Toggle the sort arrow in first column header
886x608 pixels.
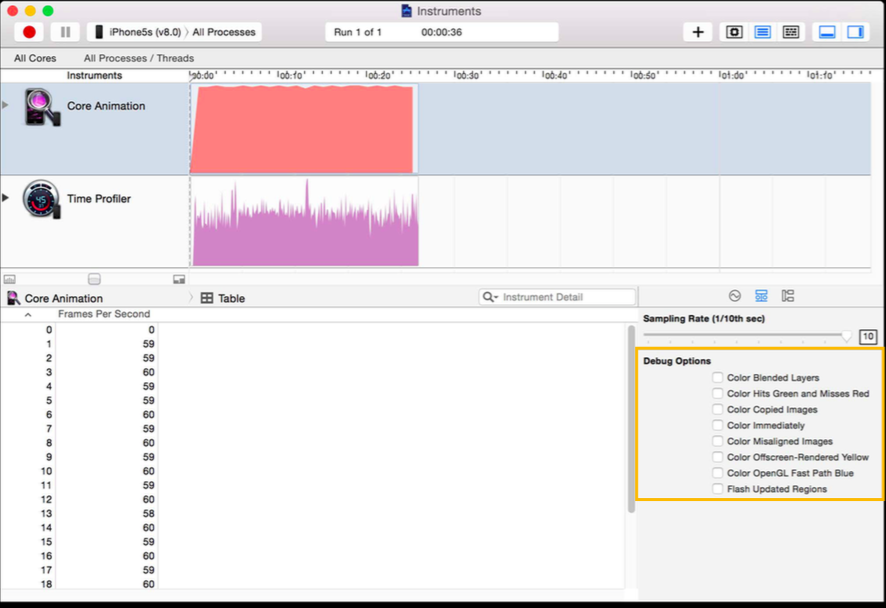click(x=28, y=315)
